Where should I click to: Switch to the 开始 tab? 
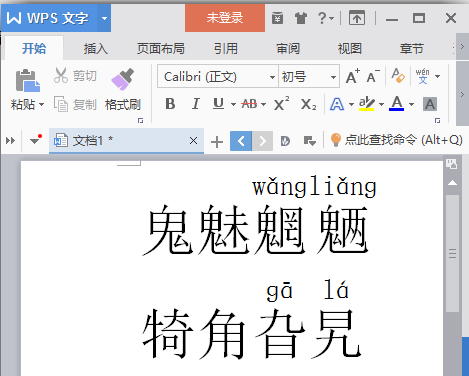34,49
